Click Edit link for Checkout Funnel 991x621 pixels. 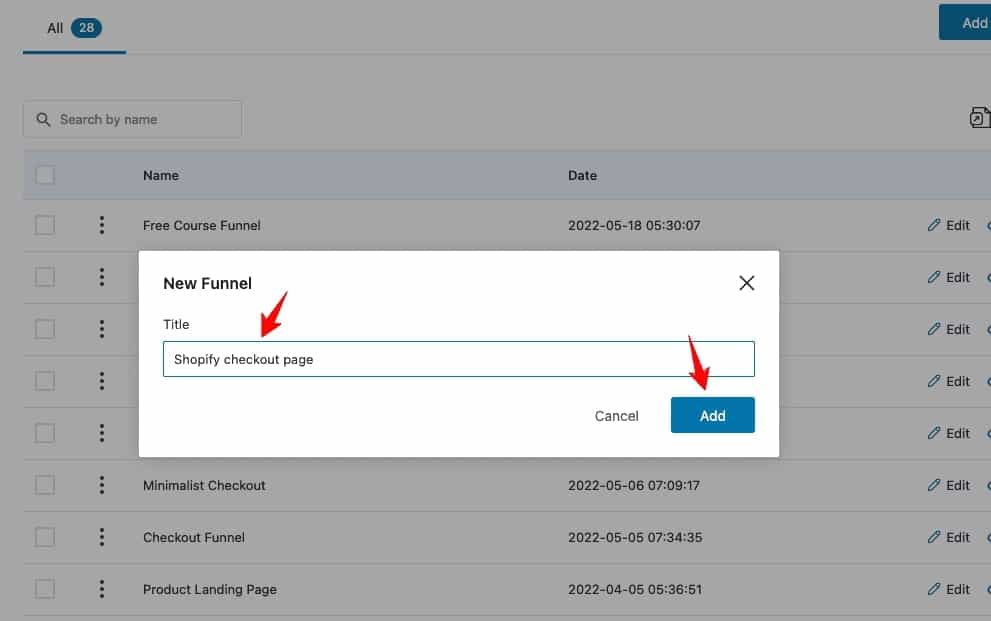click(949, 537)
